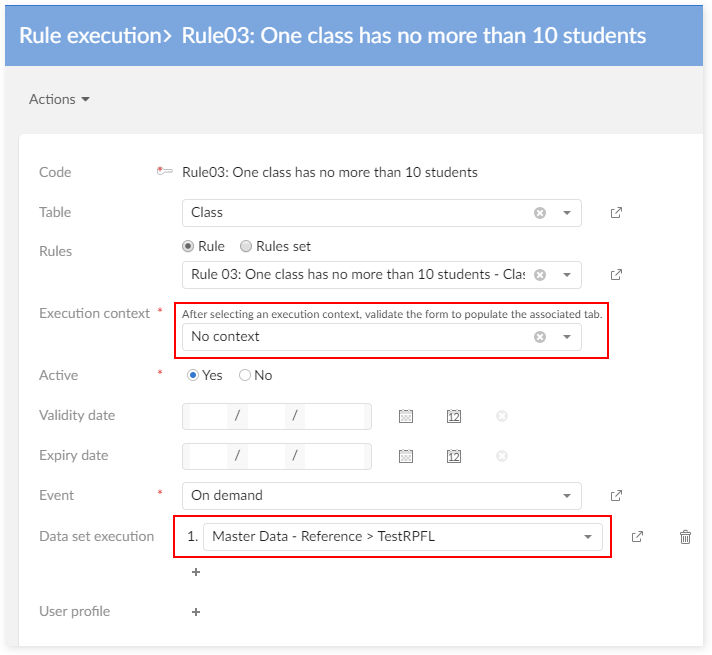Select the Rule radio button
Viewport: 712px width, 655px height.
click(188, 246)
